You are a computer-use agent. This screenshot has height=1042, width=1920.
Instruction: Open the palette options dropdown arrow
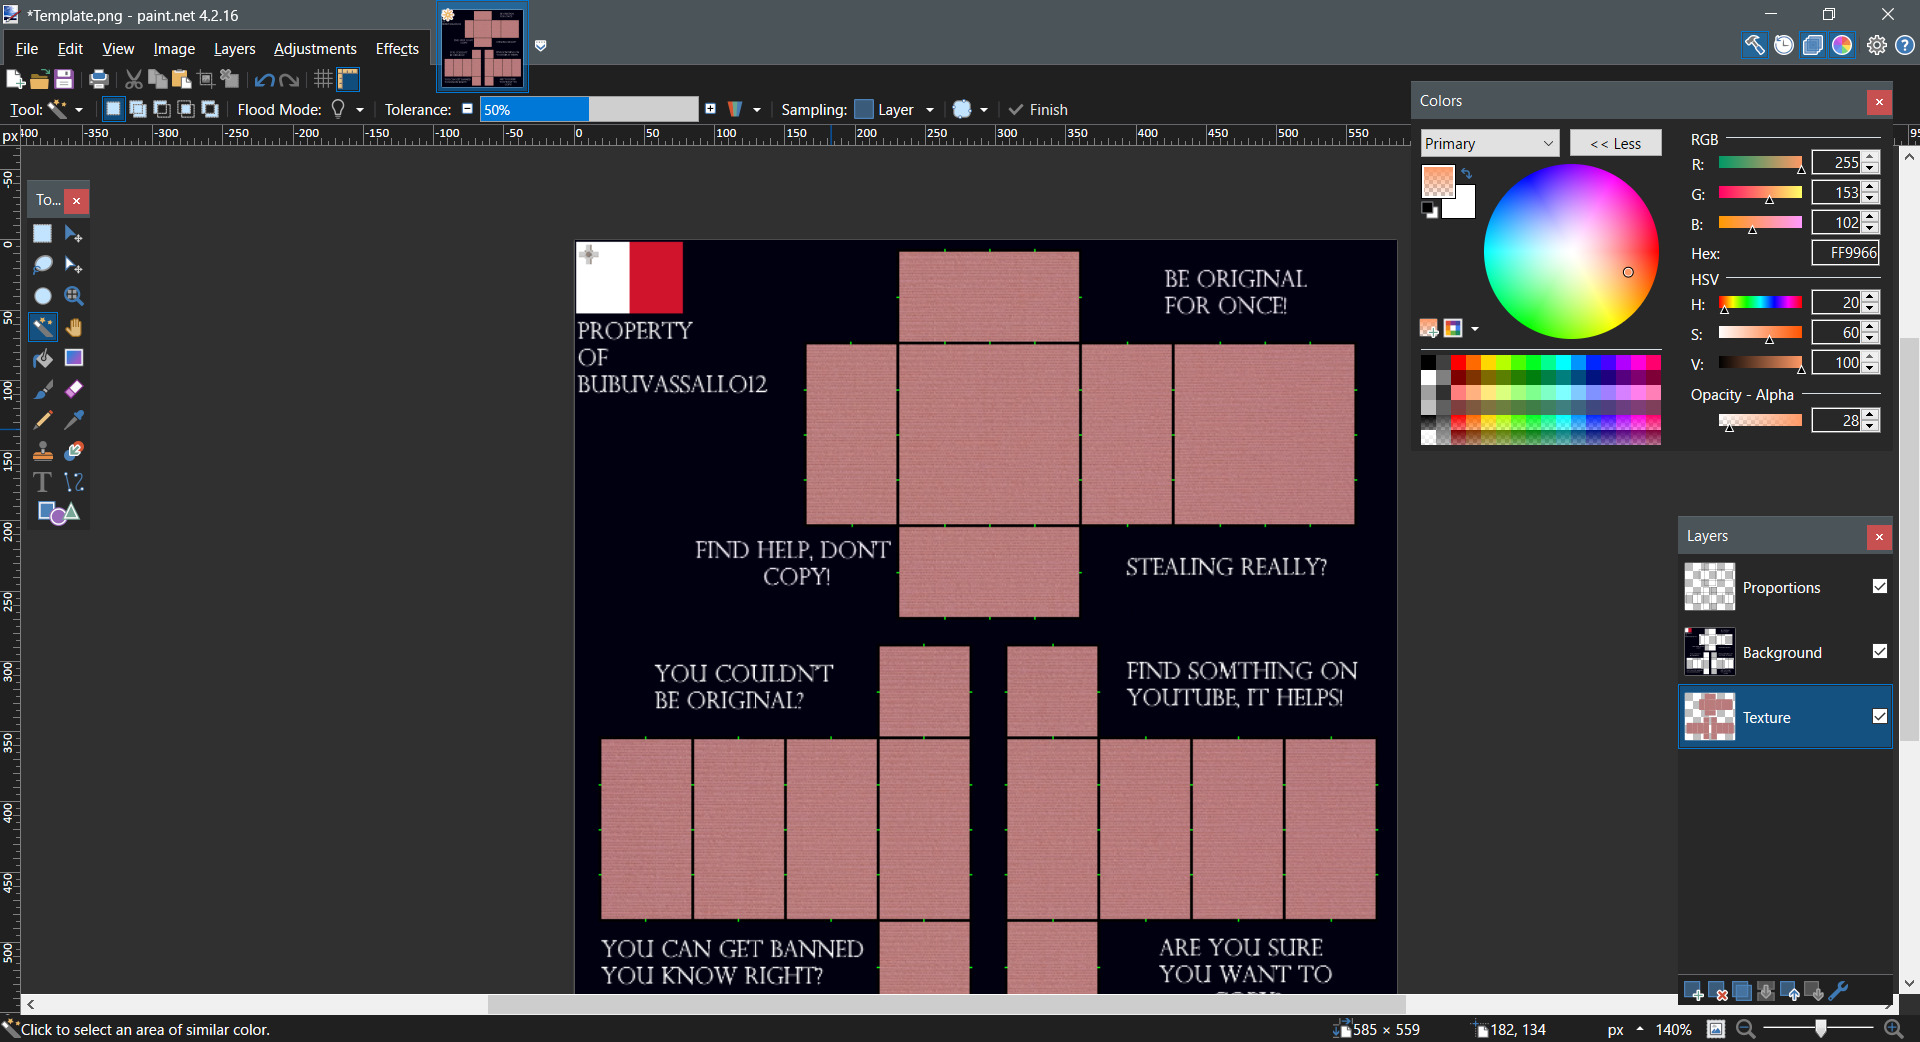click(1475, 329)
